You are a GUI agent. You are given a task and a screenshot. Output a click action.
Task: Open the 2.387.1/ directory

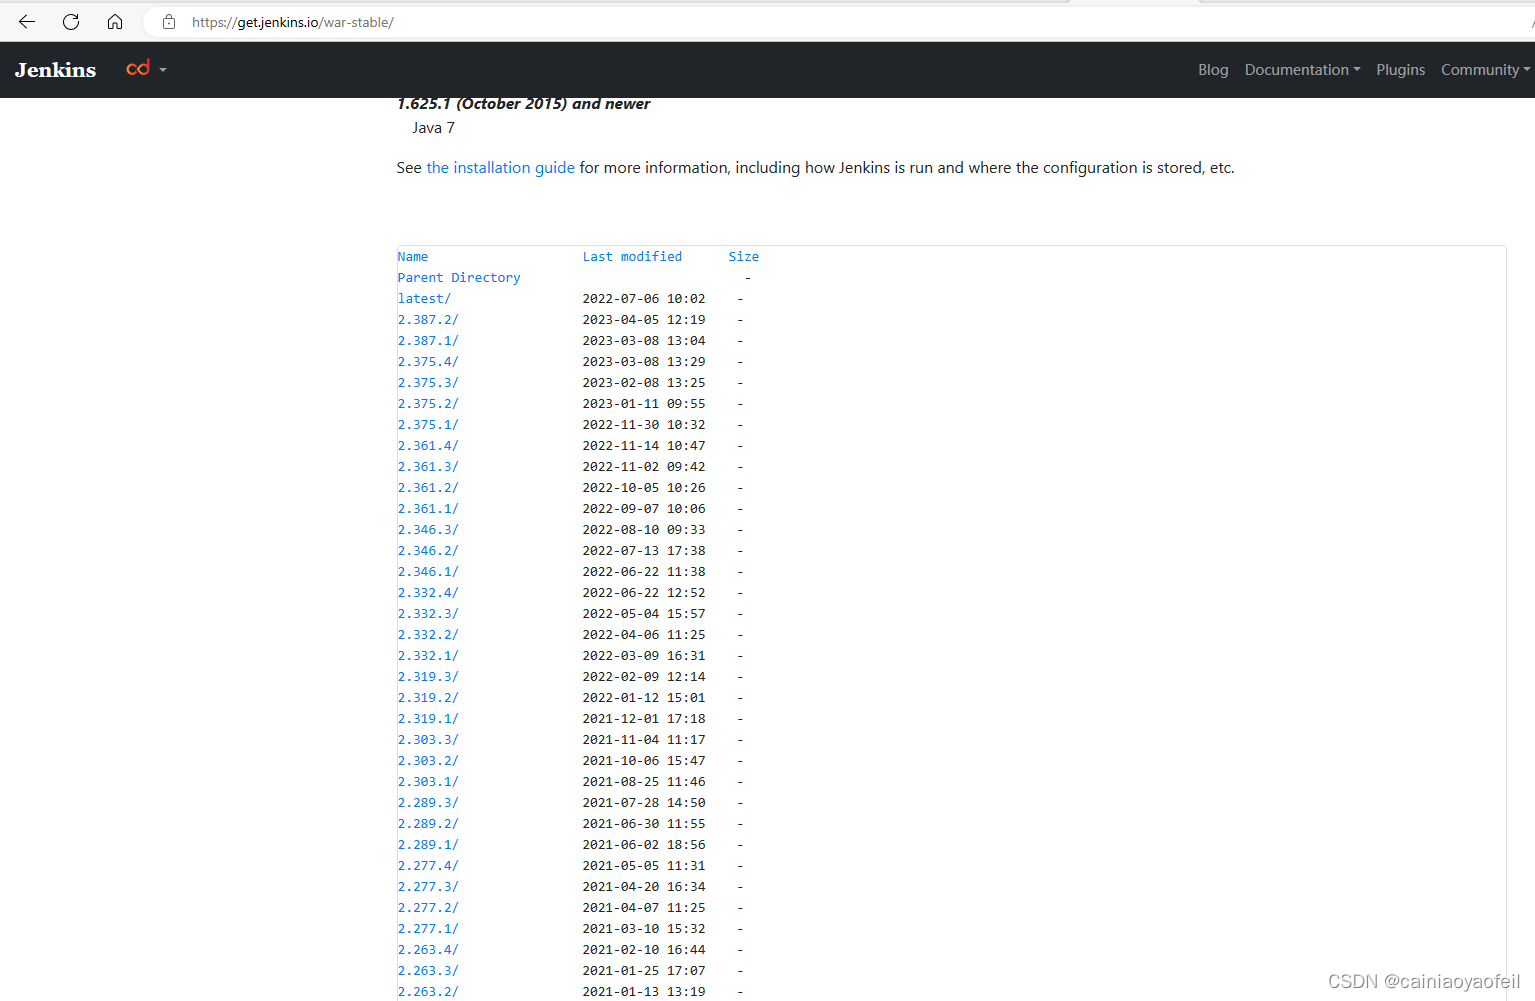click(428, 341)
